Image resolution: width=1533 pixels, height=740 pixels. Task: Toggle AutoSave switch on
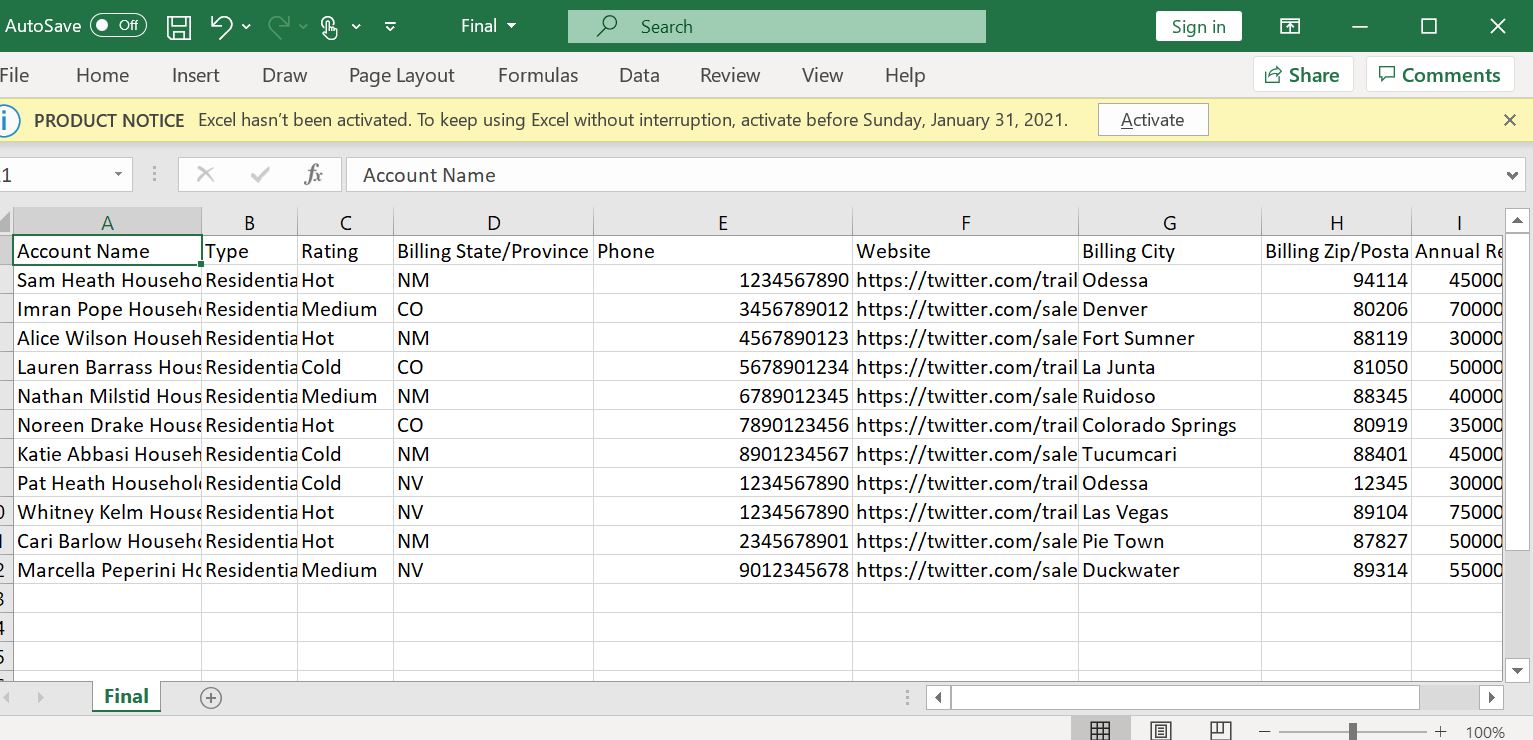coord(118,26)
